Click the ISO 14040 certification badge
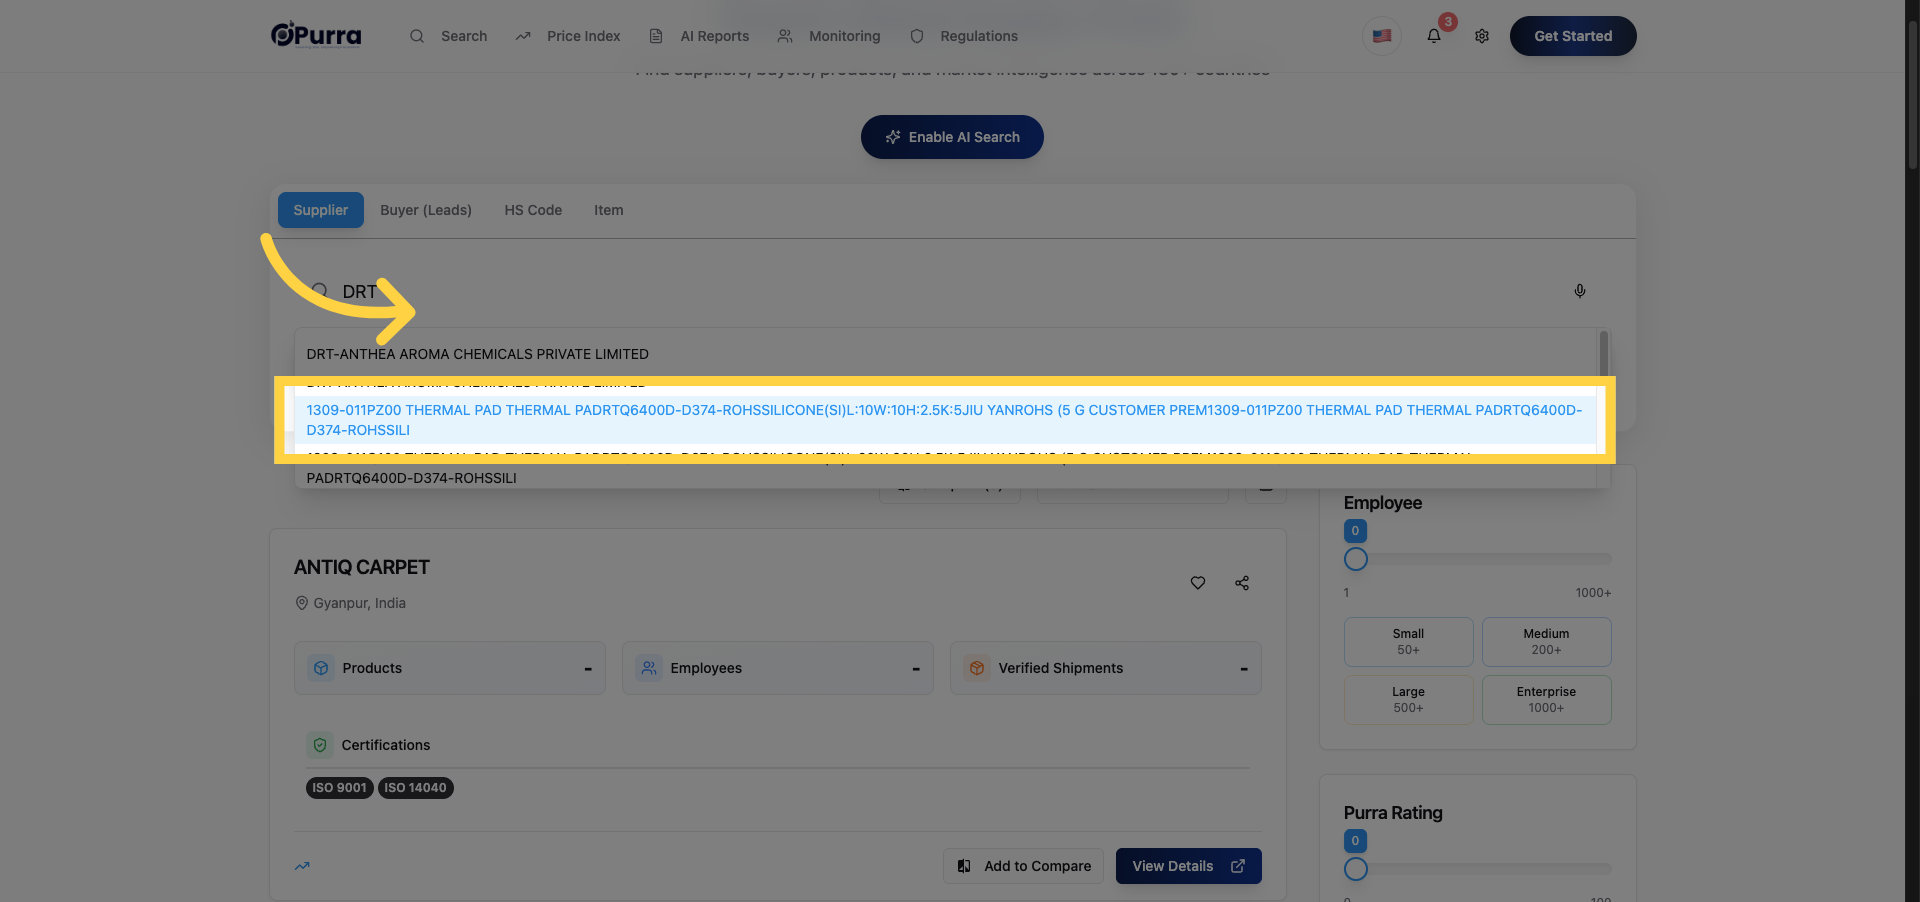Image resolution: width=1920 pixels, height=902 pixels. [x=415, y=788]
